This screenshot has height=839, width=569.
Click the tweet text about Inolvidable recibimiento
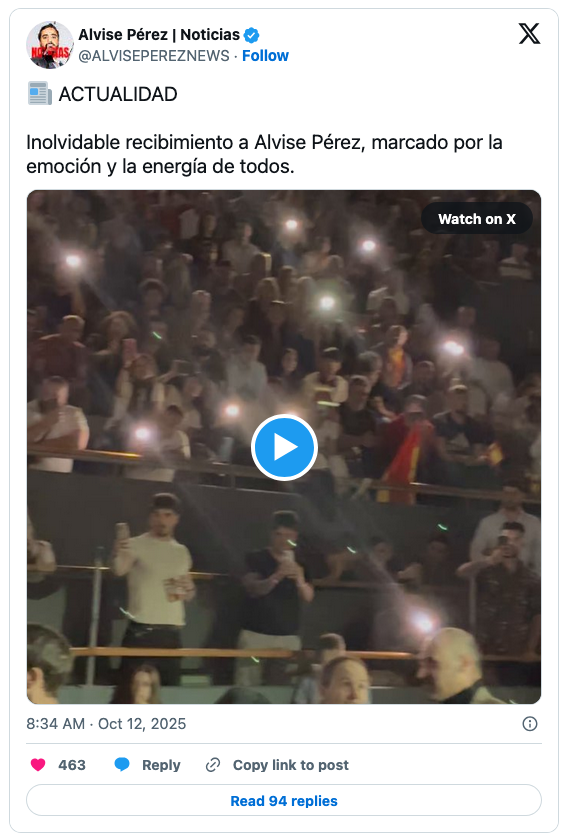[264, 154]
